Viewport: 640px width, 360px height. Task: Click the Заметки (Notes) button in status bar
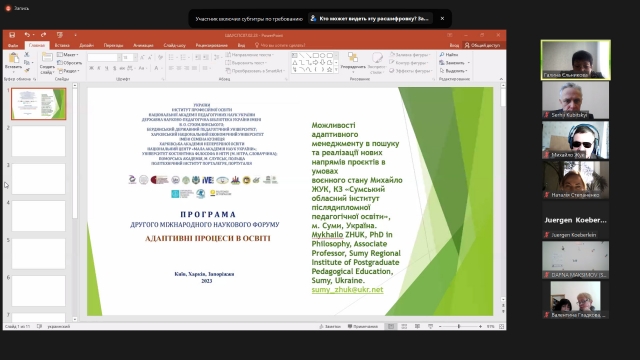pyautogui.click(x=330, y=326)
